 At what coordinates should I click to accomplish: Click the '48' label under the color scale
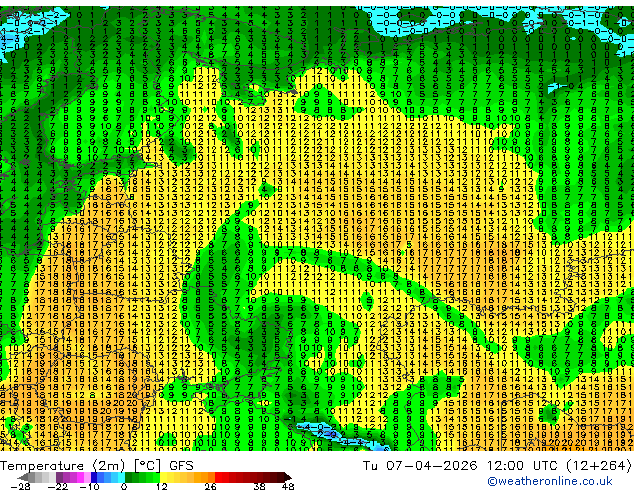pyautogui.click(x=288, y=486)
